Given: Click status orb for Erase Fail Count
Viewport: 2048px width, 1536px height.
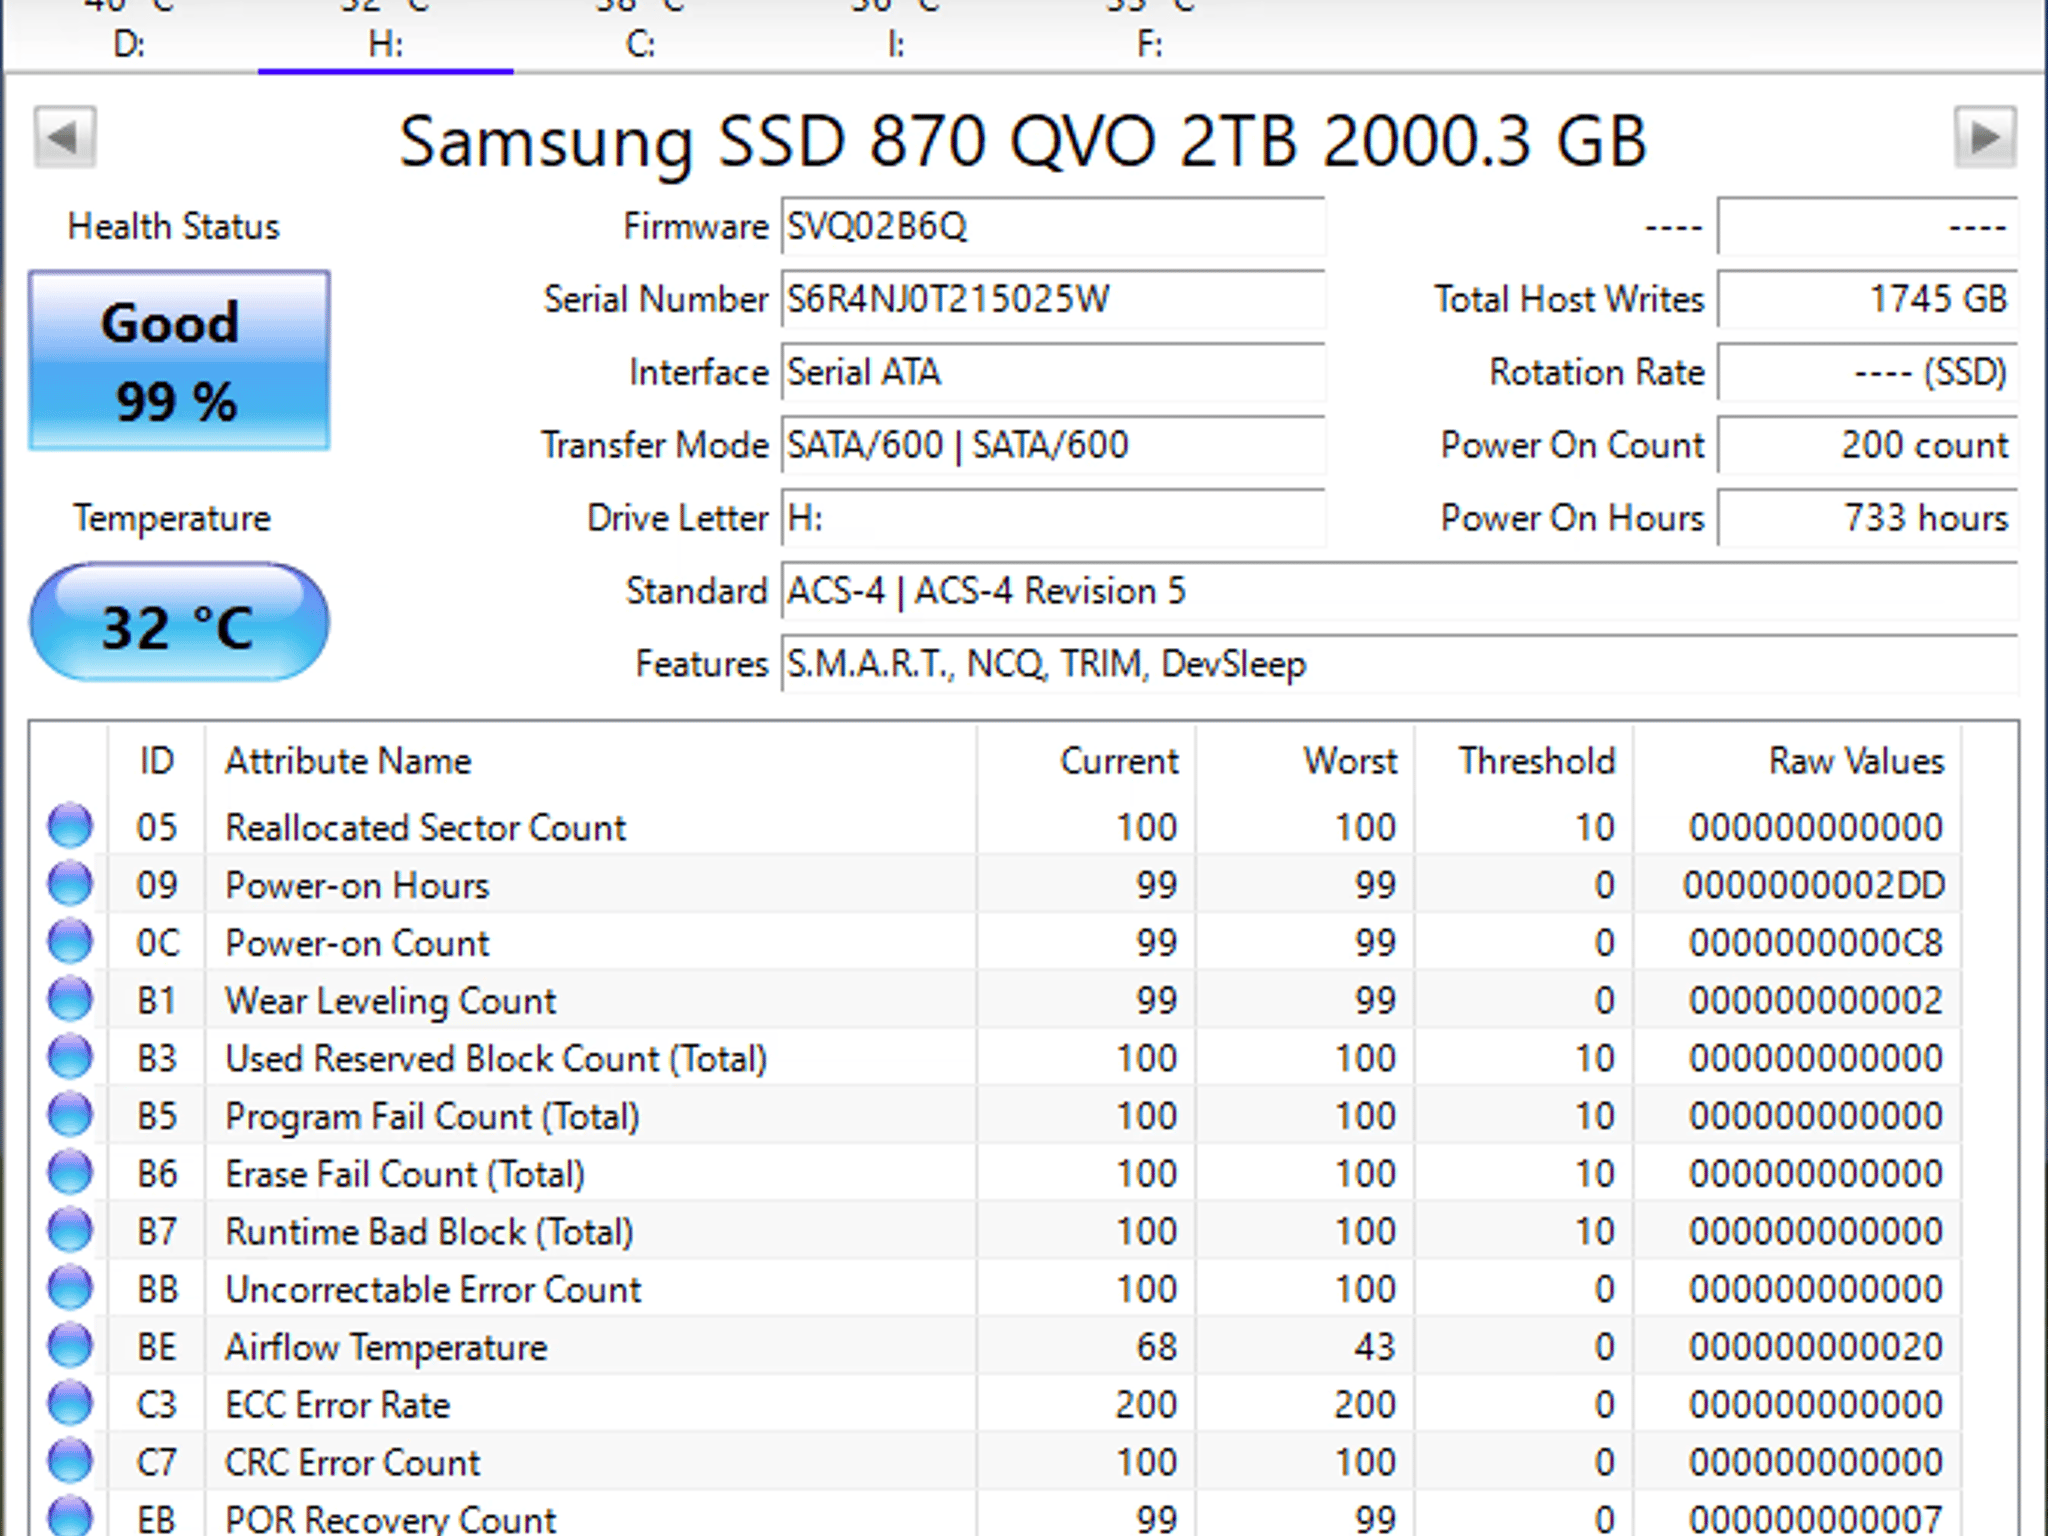Looking at the screenshot, I should pyautogui.click(x=70, y=1172).
